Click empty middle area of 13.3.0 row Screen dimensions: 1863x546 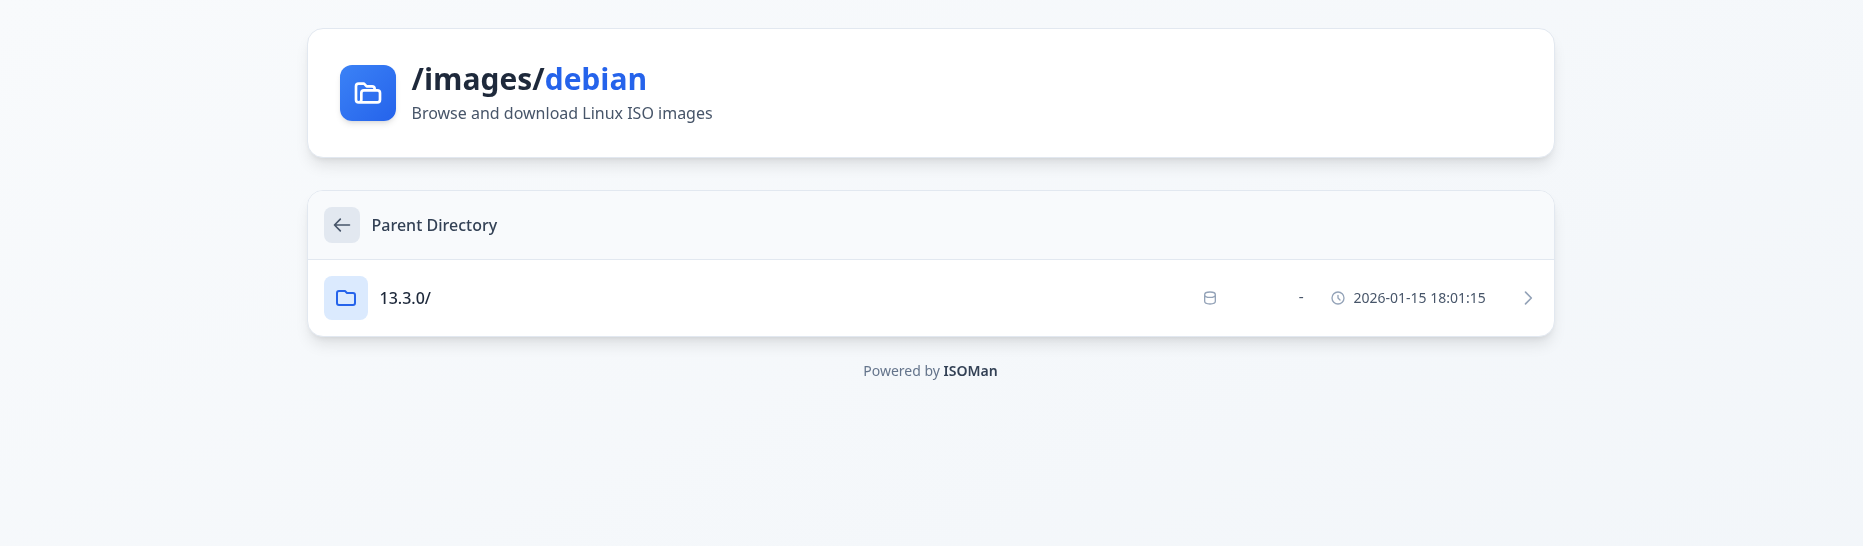pyautogui.click(x=800, y=298)
